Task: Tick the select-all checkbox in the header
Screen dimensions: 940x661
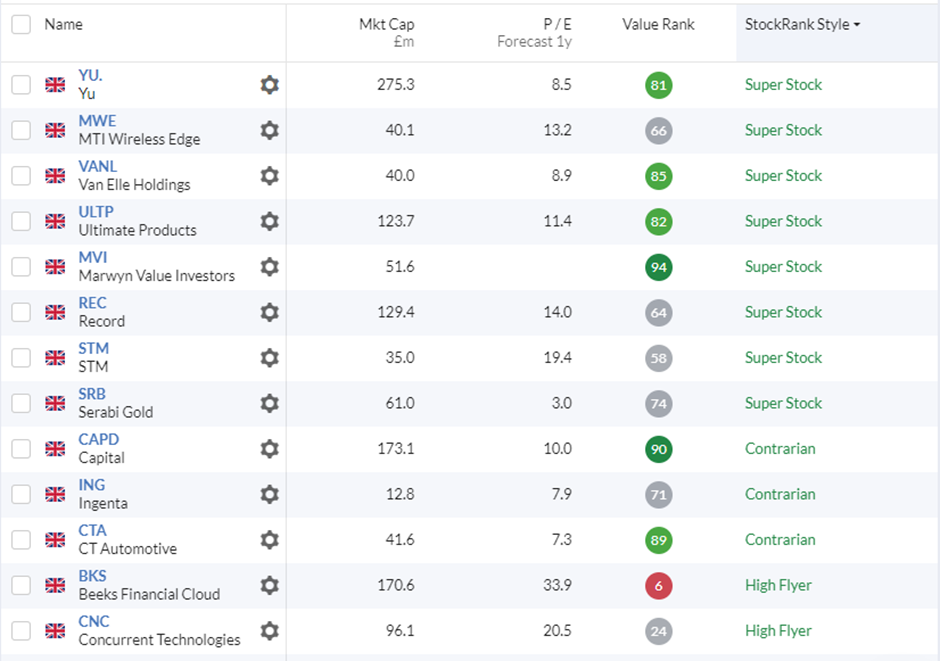Action: point(21,25)
